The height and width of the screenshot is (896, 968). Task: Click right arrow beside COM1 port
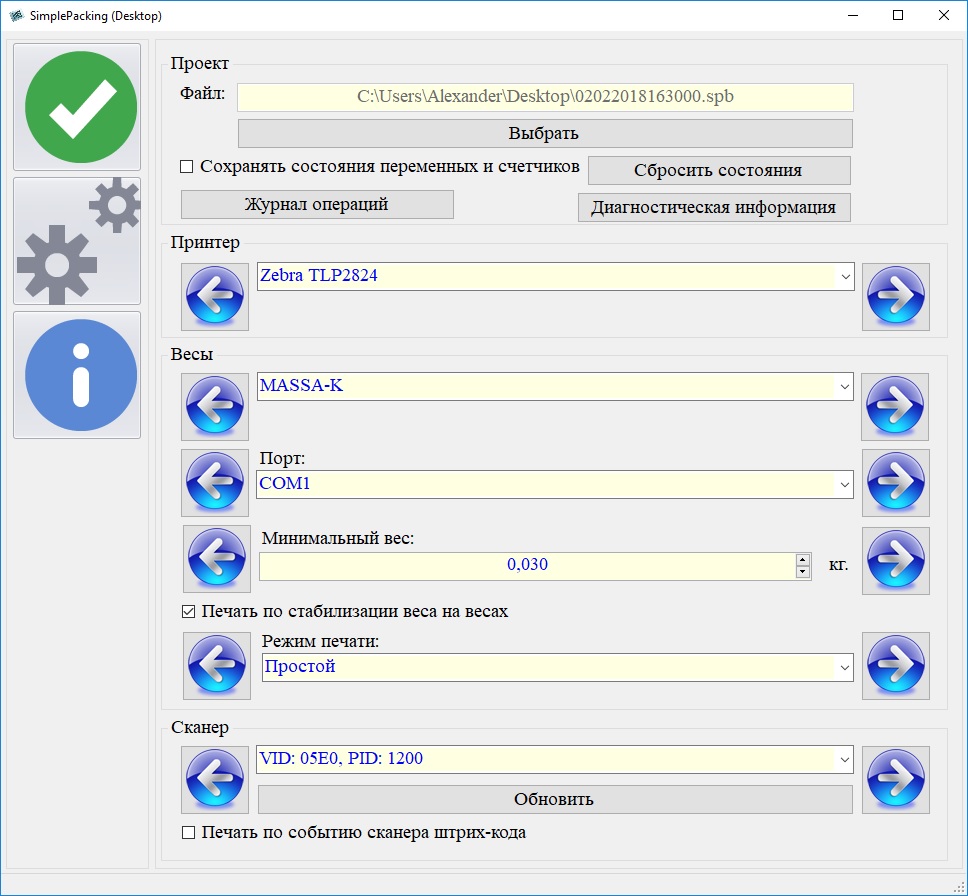pos(896,483)
